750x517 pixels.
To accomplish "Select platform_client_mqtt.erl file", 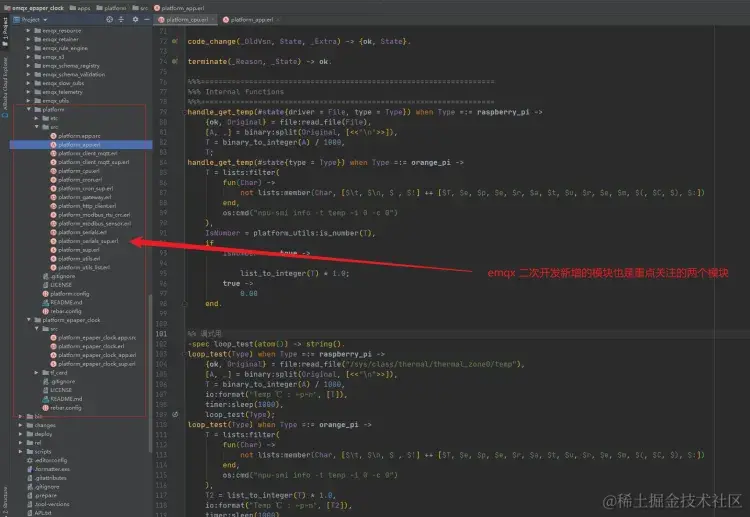I will (84, 154).
